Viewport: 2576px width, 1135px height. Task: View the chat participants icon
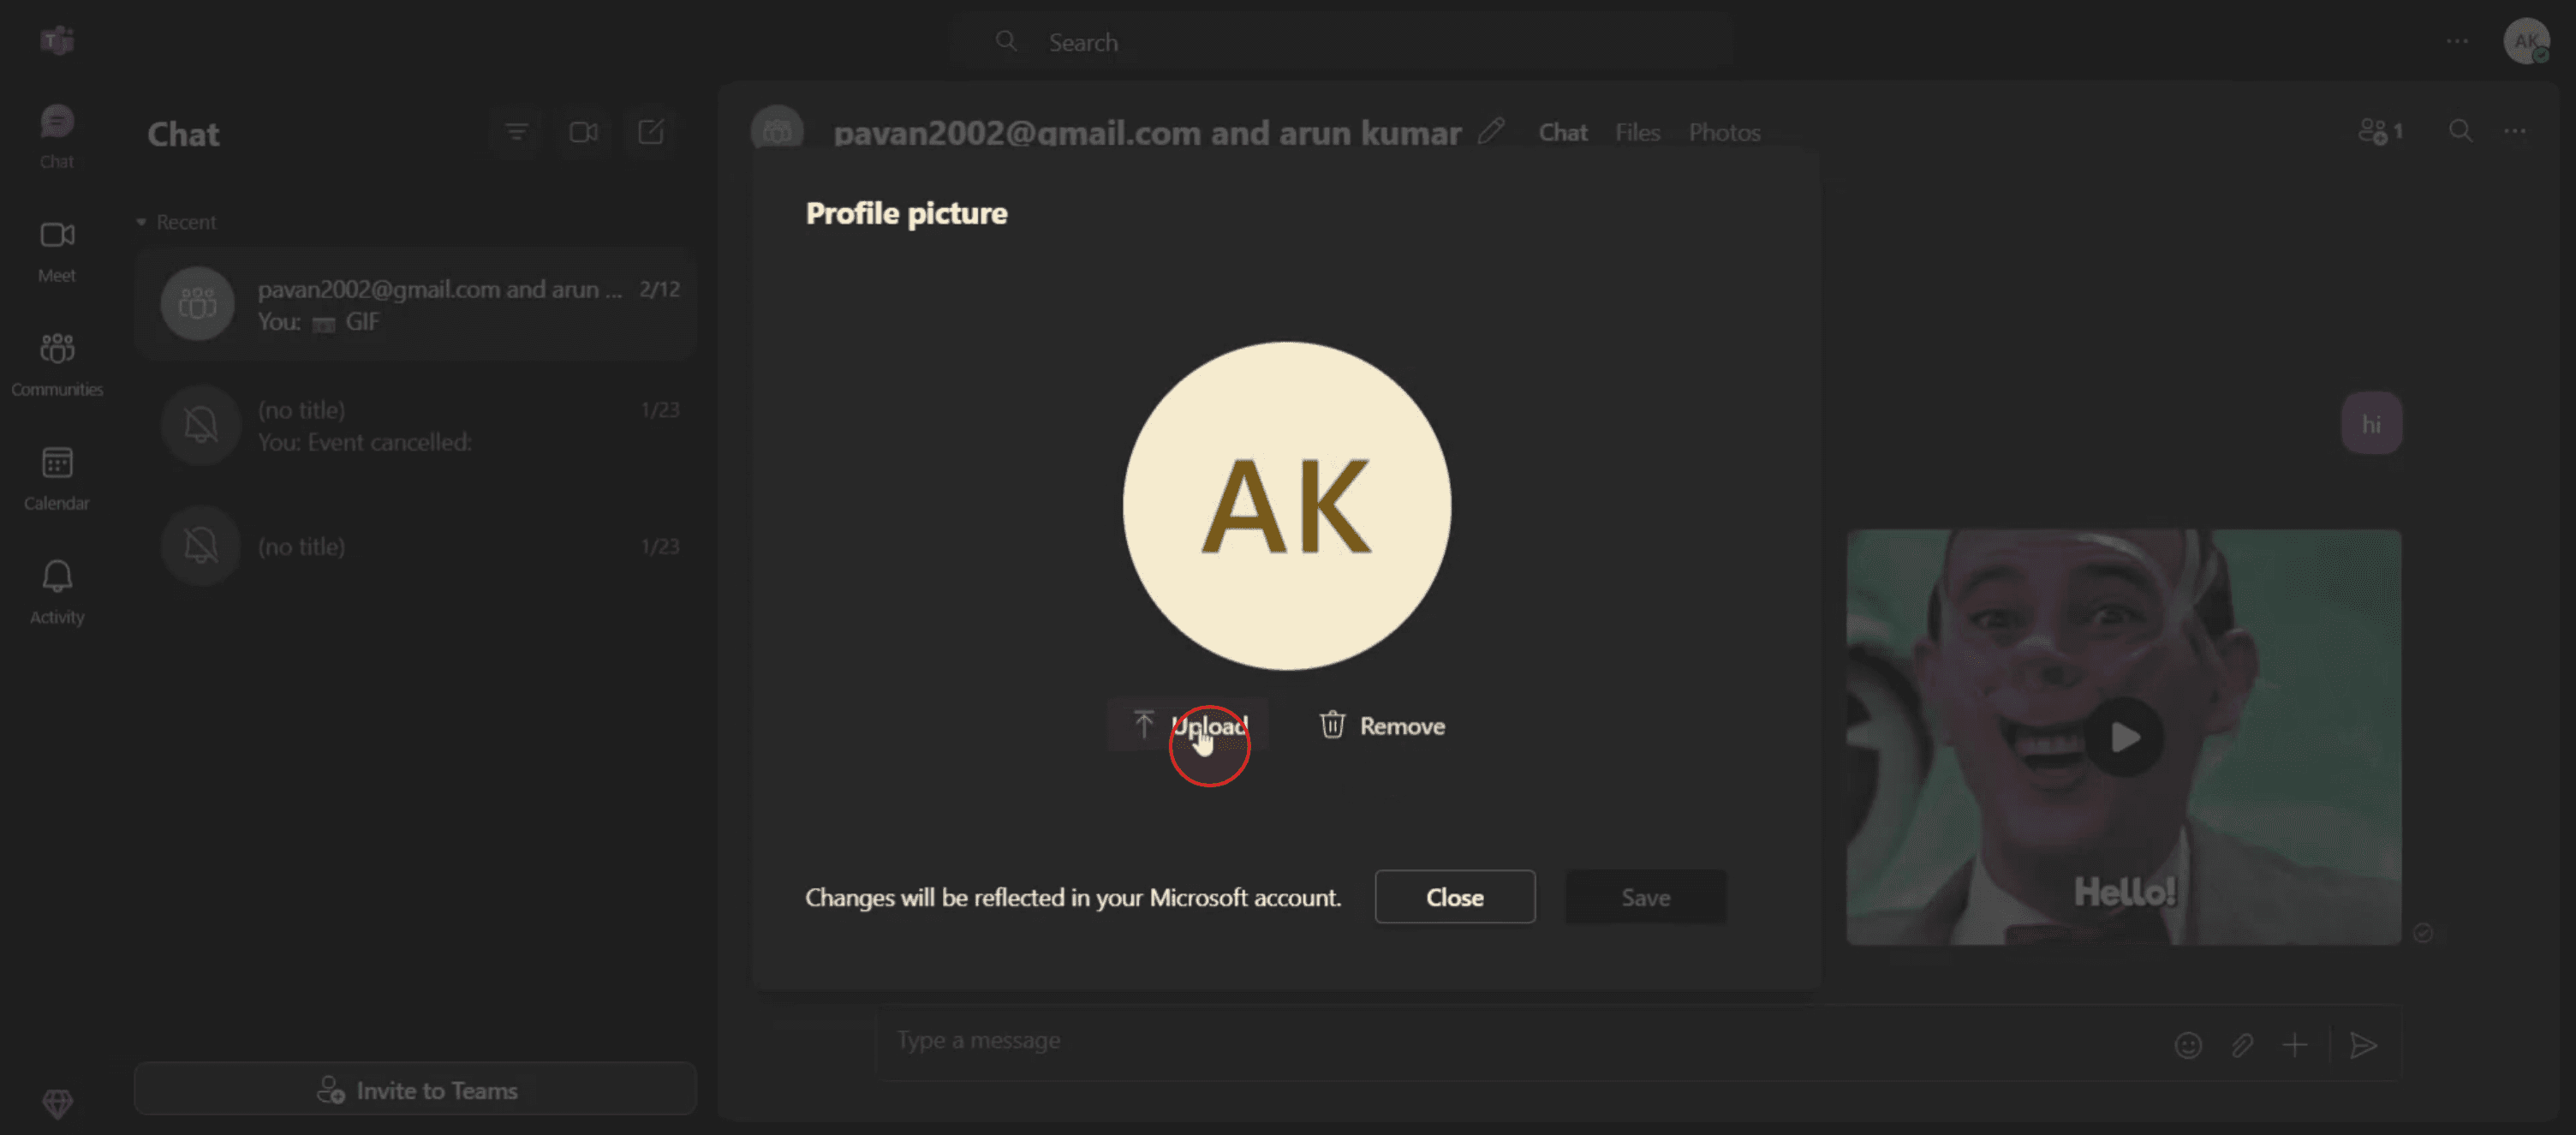(x=2380, y=131)
